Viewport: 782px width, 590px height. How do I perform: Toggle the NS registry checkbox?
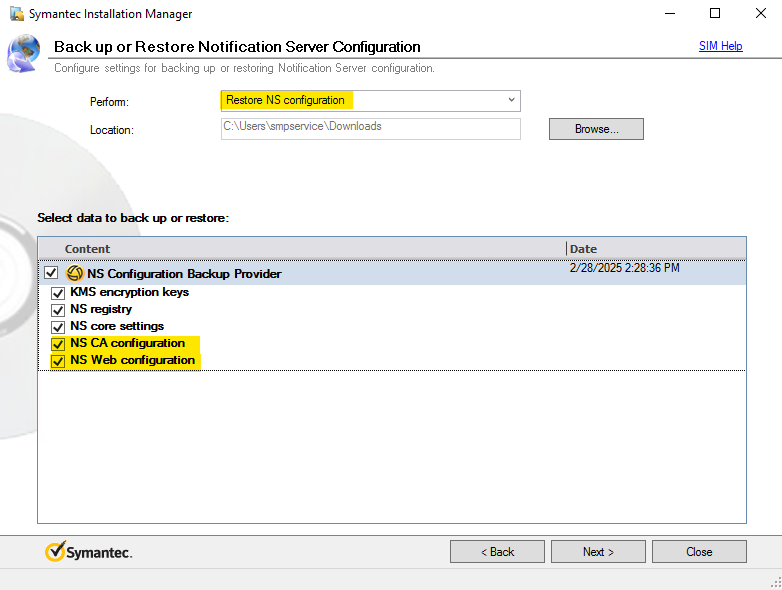click(x=58, y=310)
